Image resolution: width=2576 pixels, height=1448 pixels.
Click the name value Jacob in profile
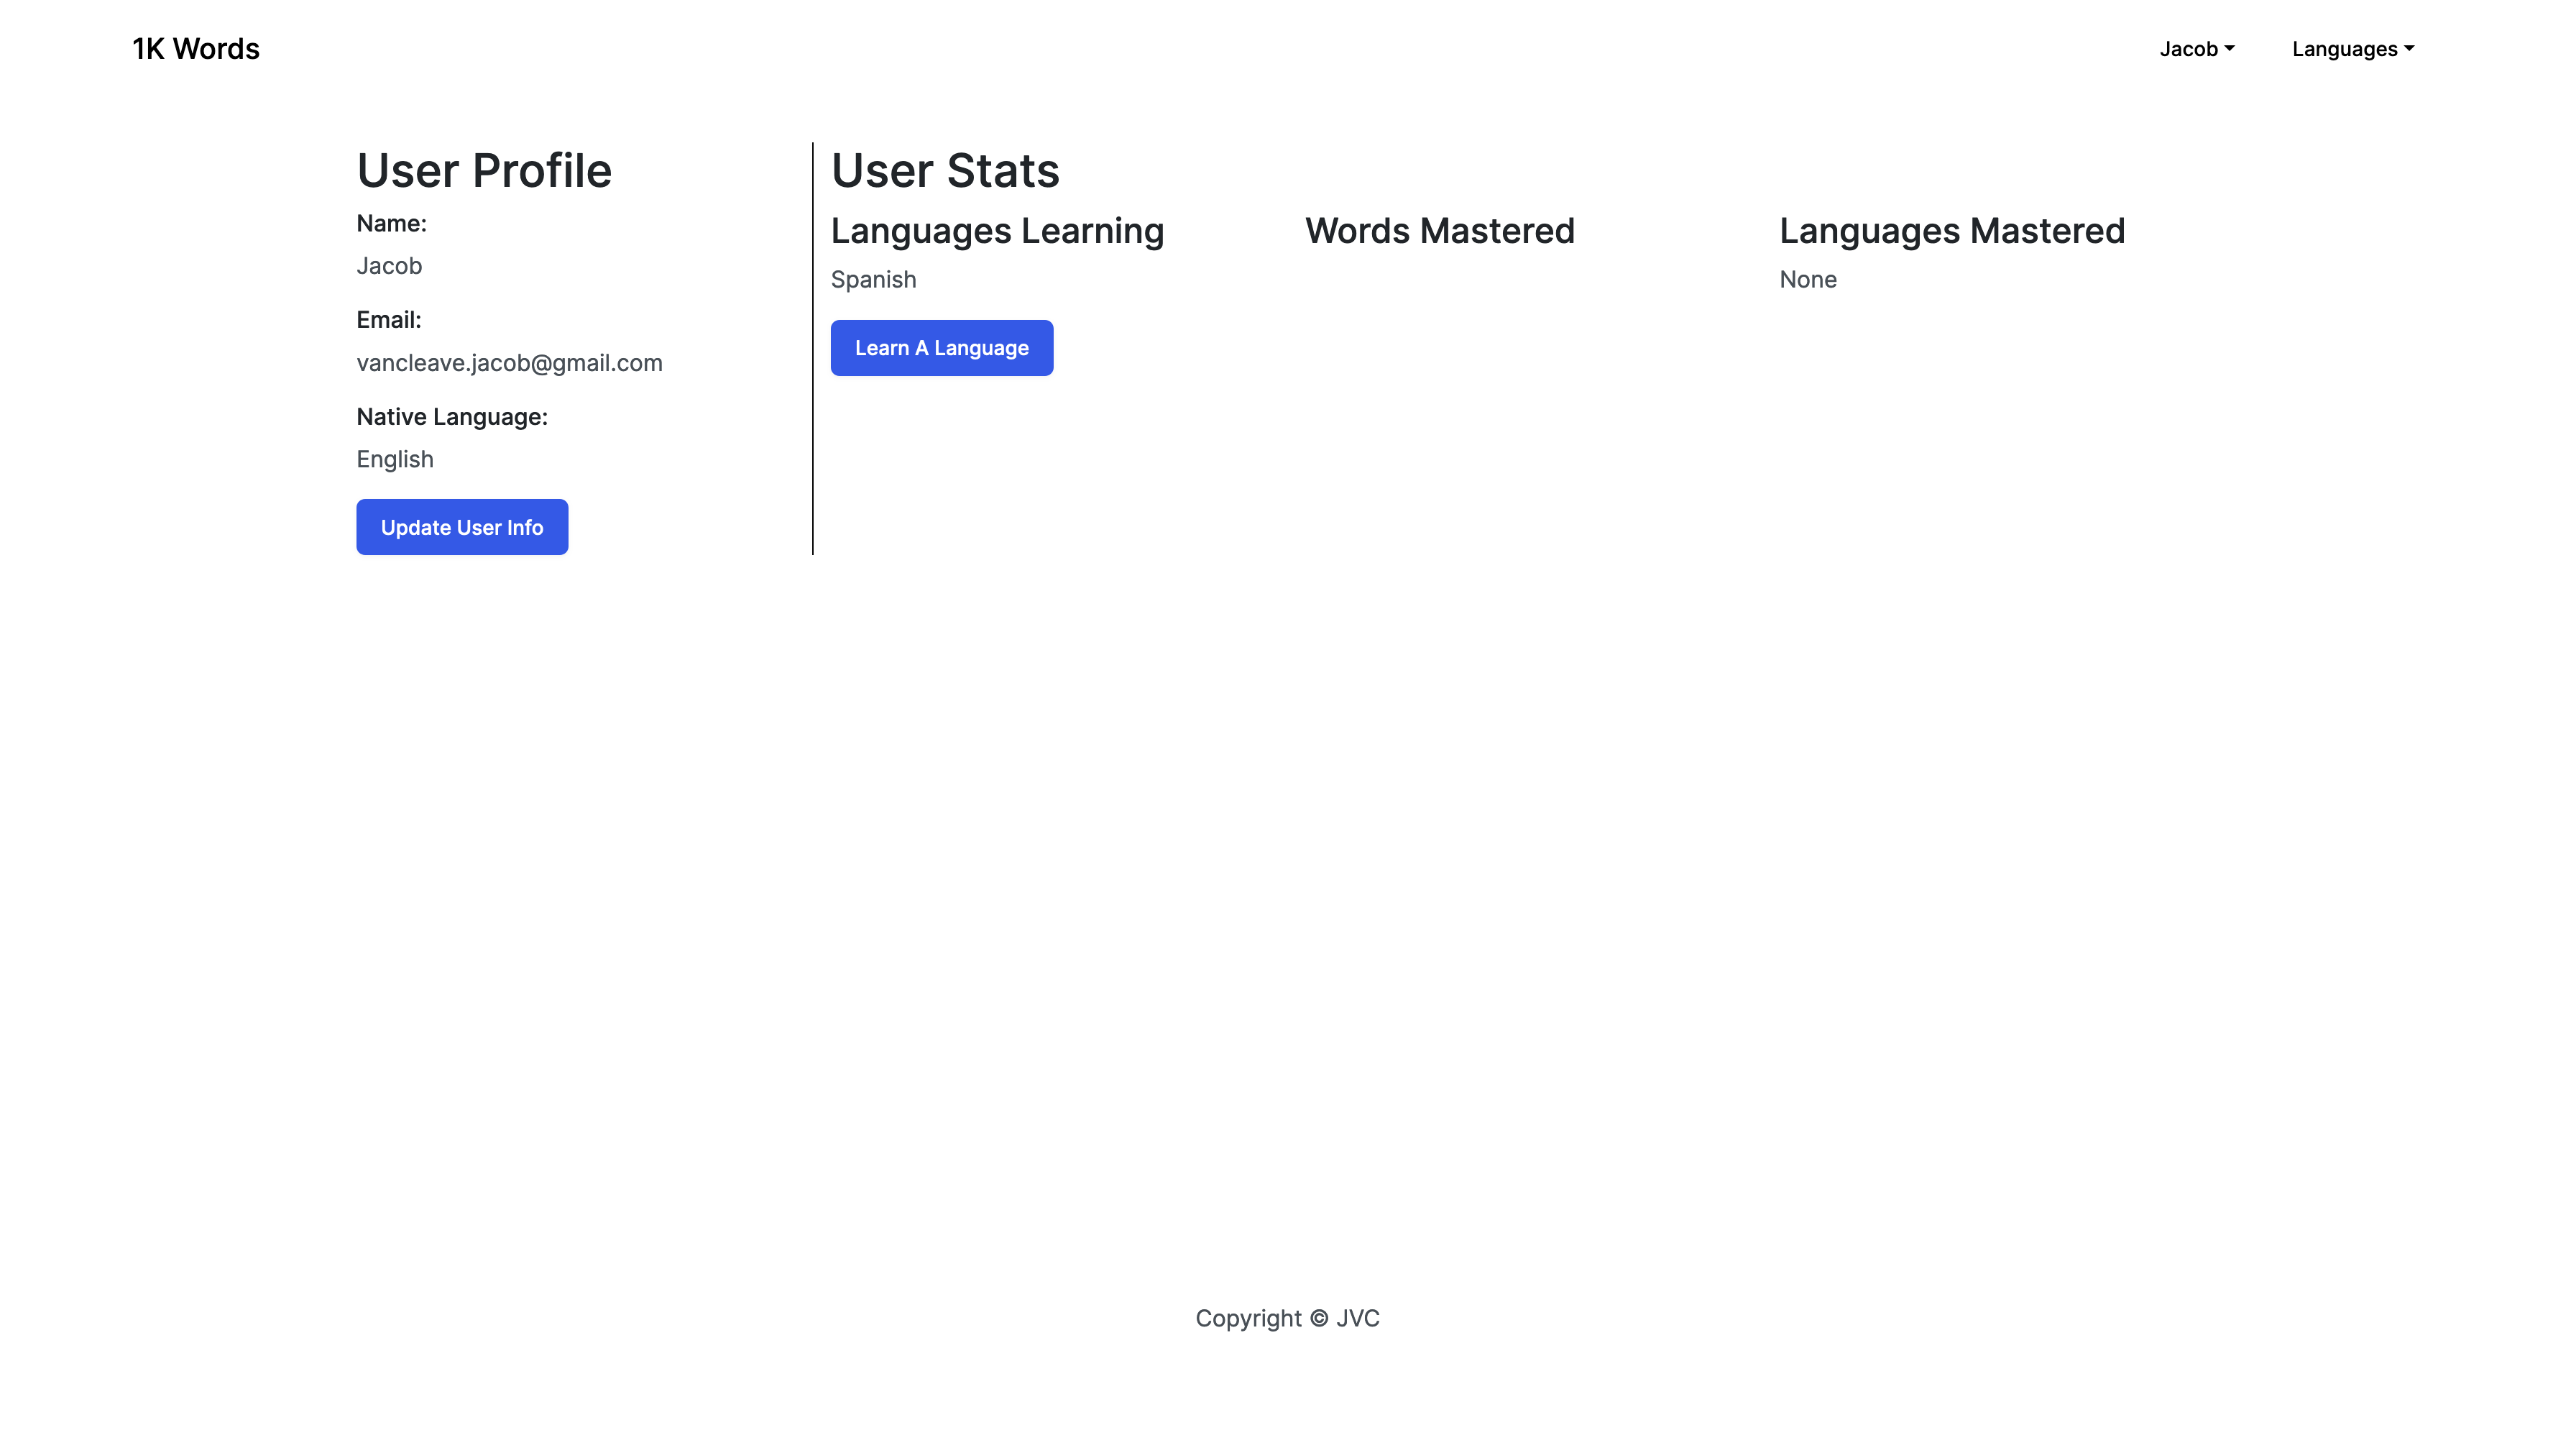pos(389,266)
